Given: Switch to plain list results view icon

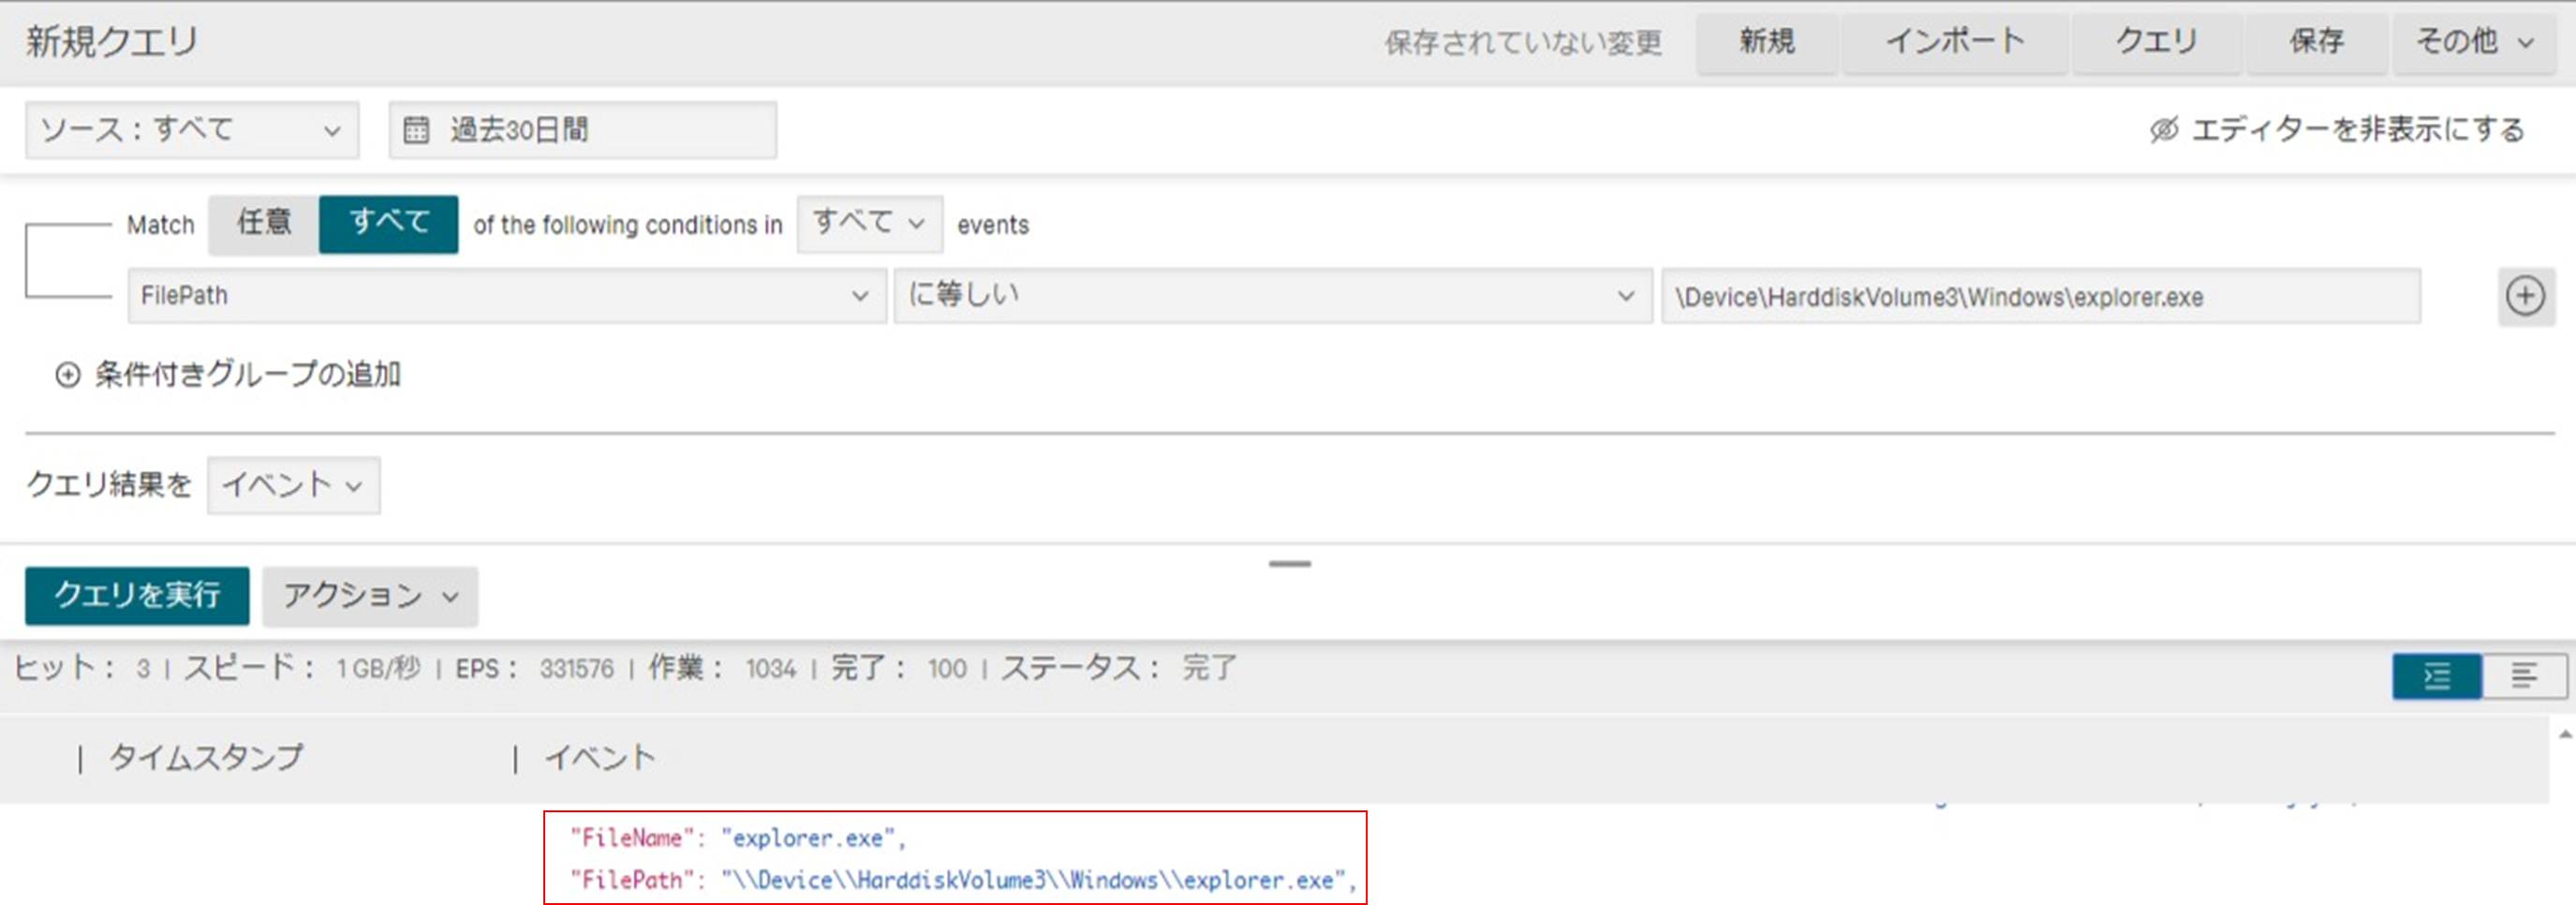Looking at the screenshot, I should click(2524, 677).
